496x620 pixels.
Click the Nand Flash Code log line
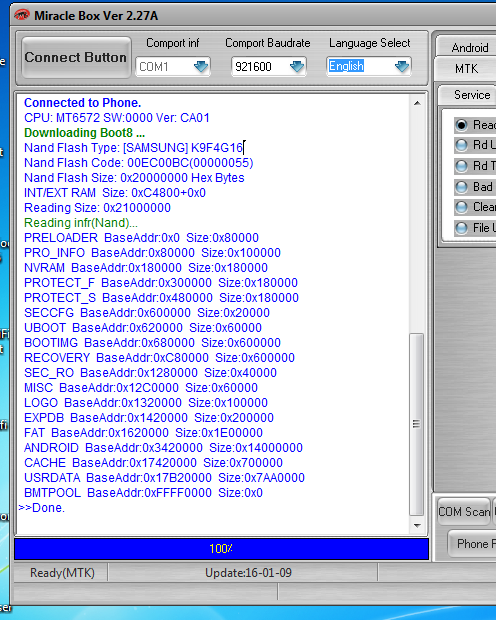coord(138,163)
